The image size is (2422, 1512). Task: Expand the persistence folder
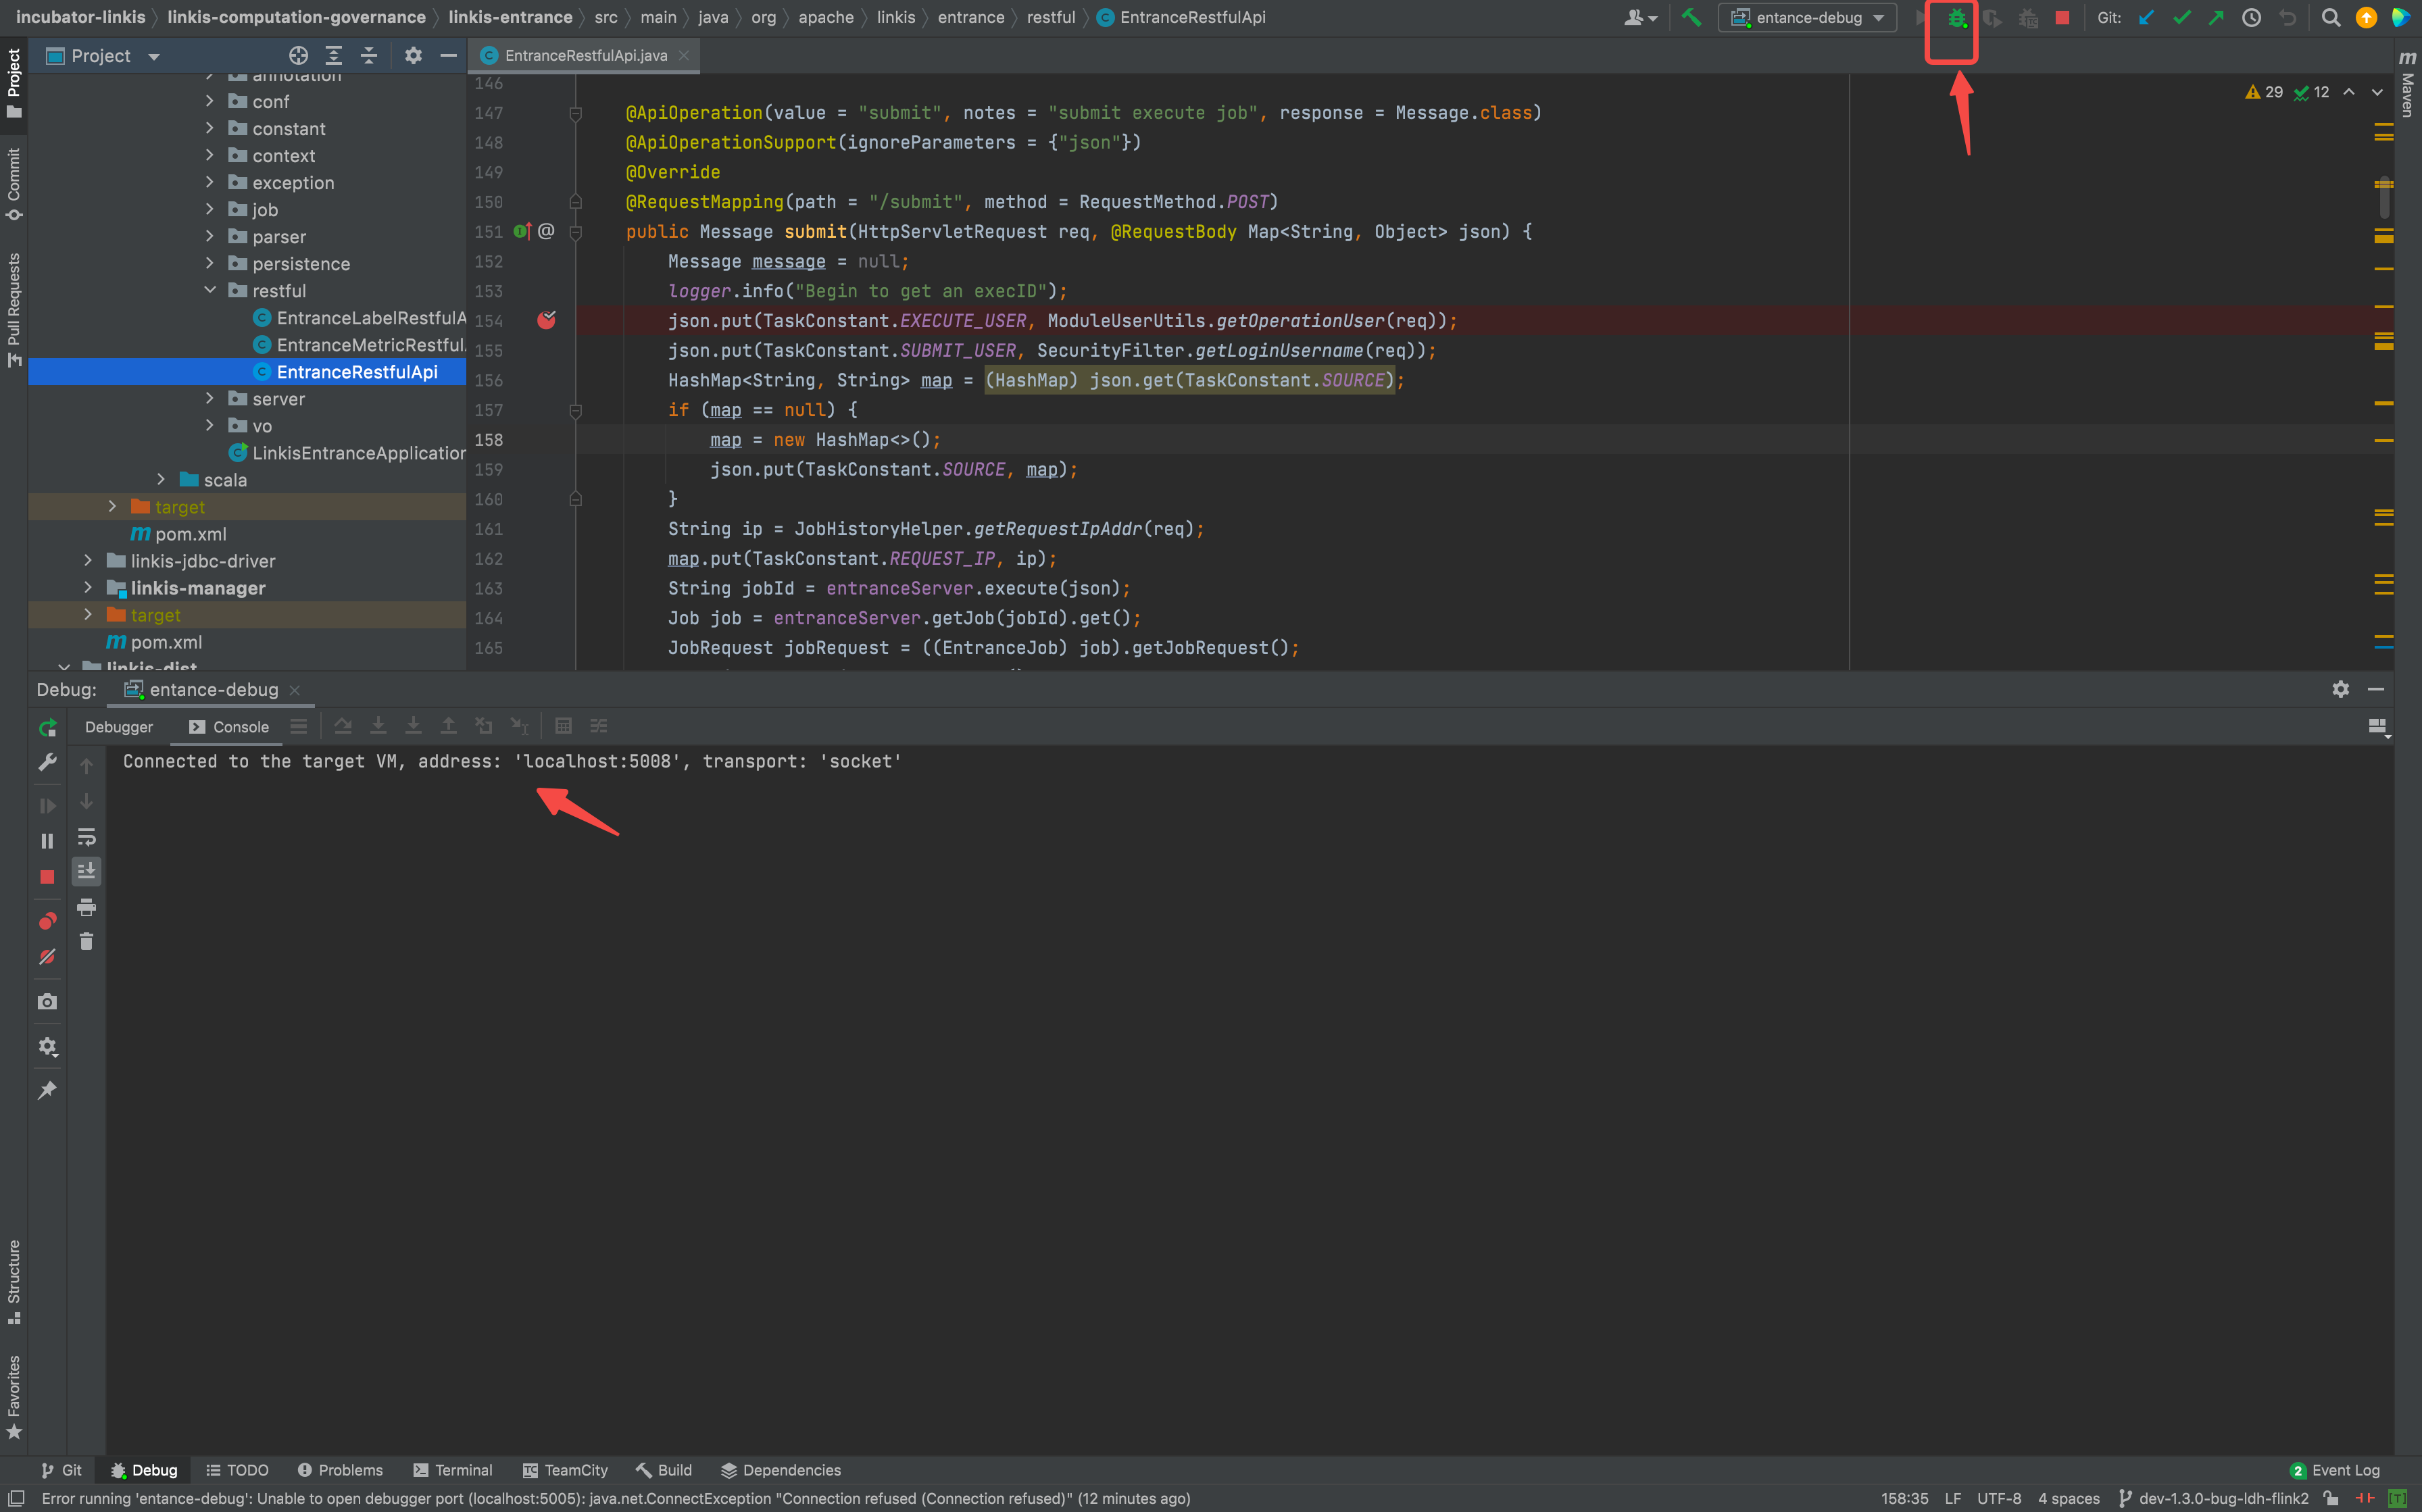click(209, 264)
